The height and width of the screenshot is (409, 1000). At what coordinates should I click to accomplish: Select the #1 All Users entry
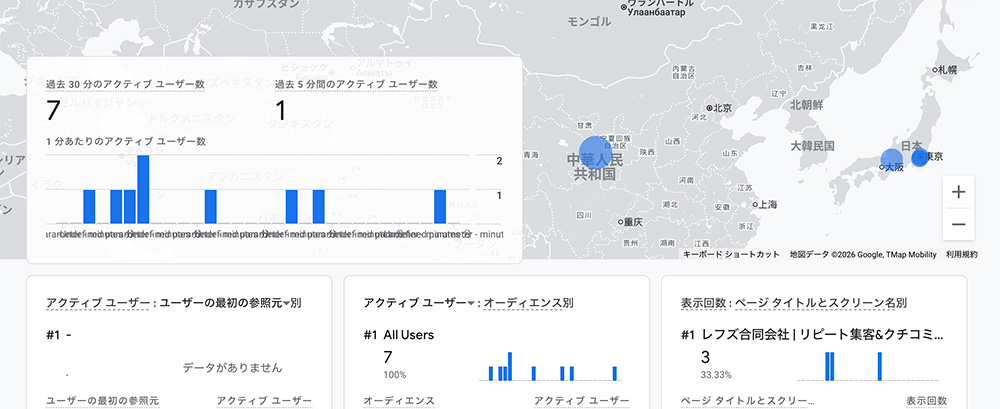coord(399,335)
